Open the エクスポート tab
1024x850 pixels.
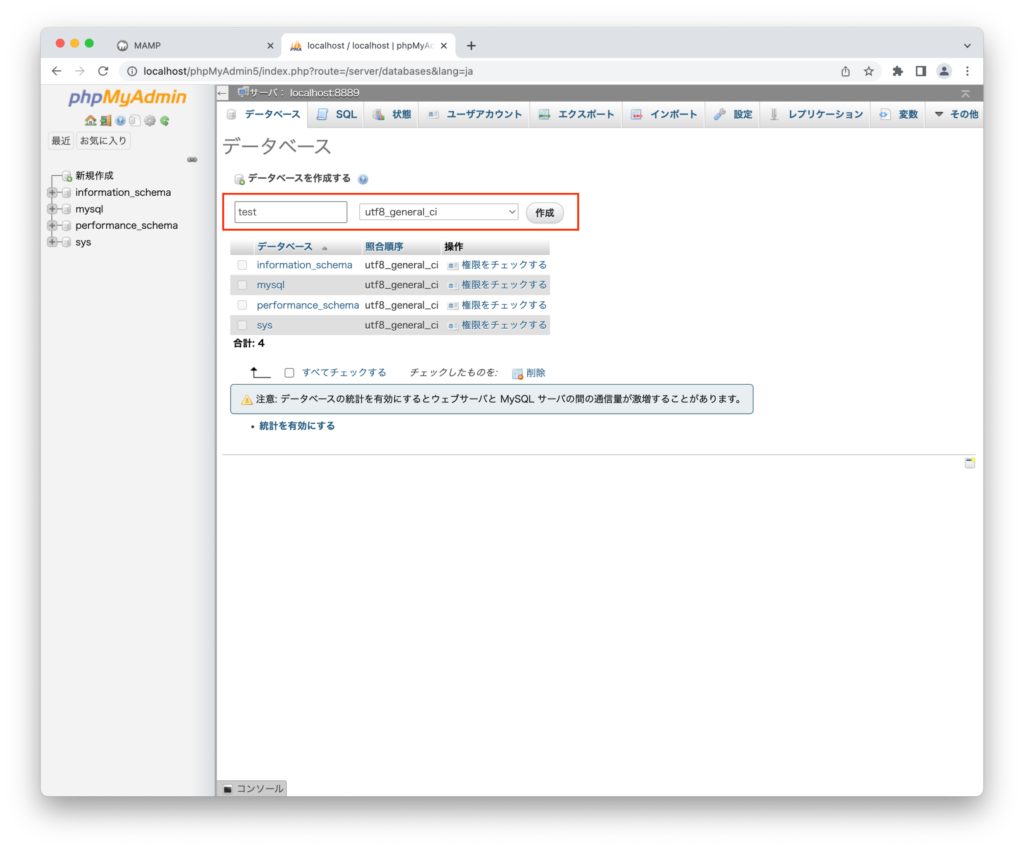[576, 115]
